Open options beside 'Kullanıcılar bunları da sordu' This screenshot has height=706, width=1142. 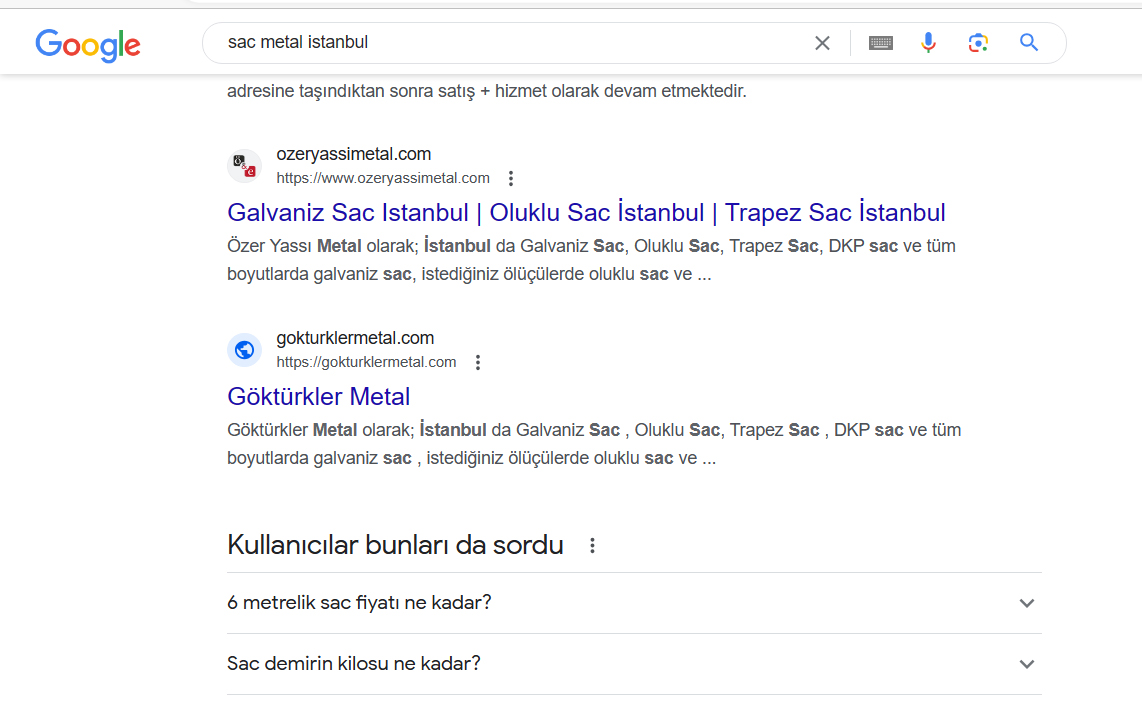pos(593,546)
